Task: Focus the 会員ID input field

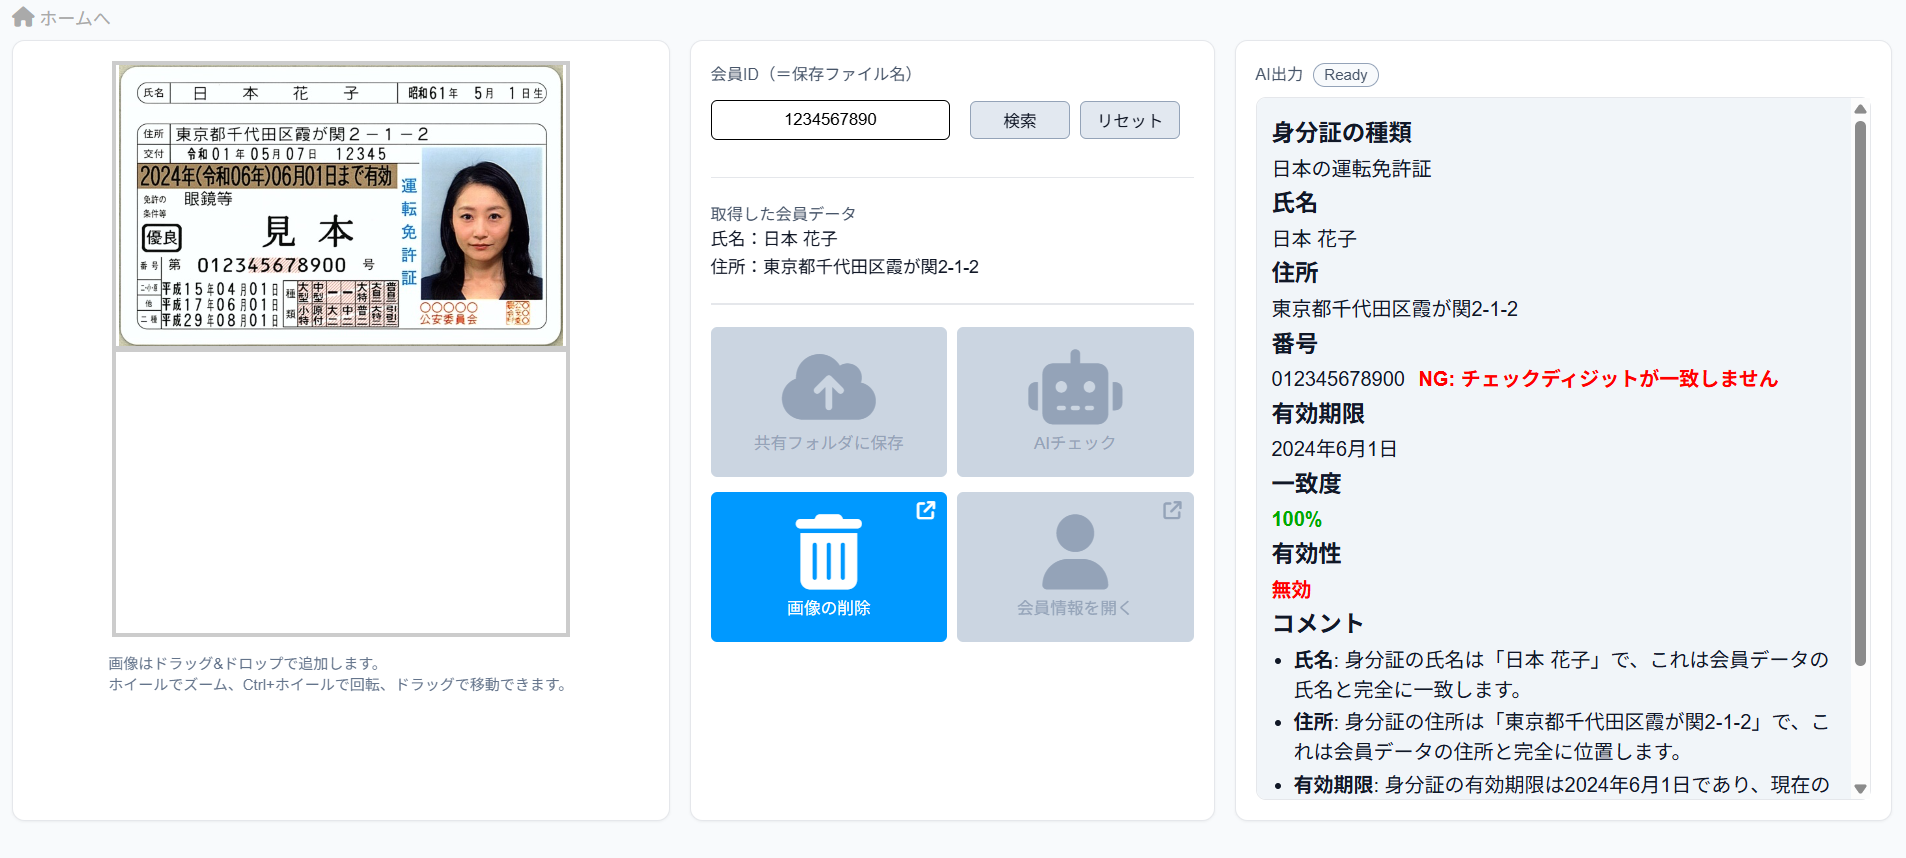Action: point(830,120)
